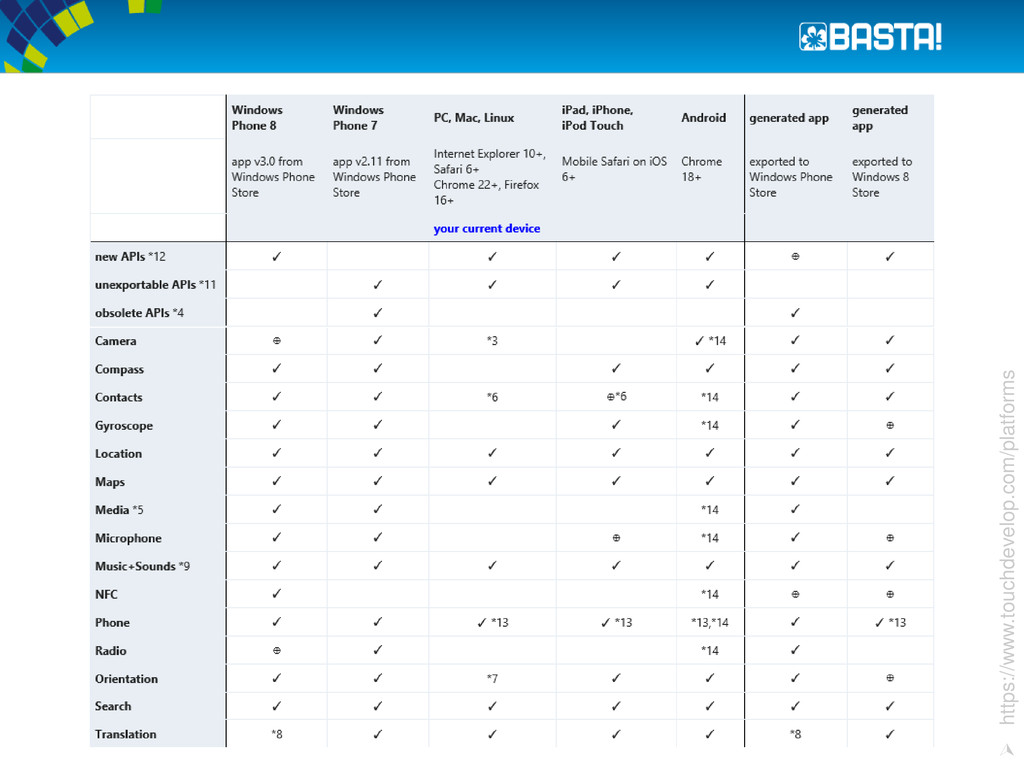Click the Microphone circled-plus under Windows 8 Store export
1024x768 pixels.
[890, 538]
